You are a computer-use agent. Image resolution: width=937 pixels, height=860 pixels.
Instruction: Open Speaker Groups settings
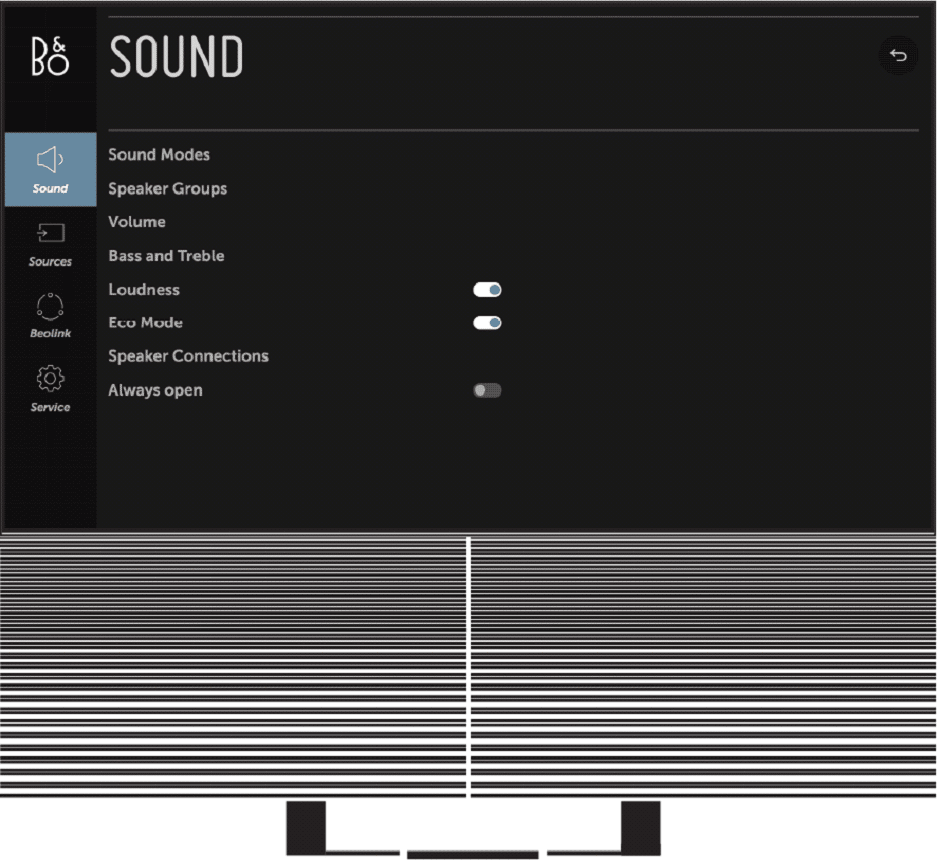click(x=167, y=189)
